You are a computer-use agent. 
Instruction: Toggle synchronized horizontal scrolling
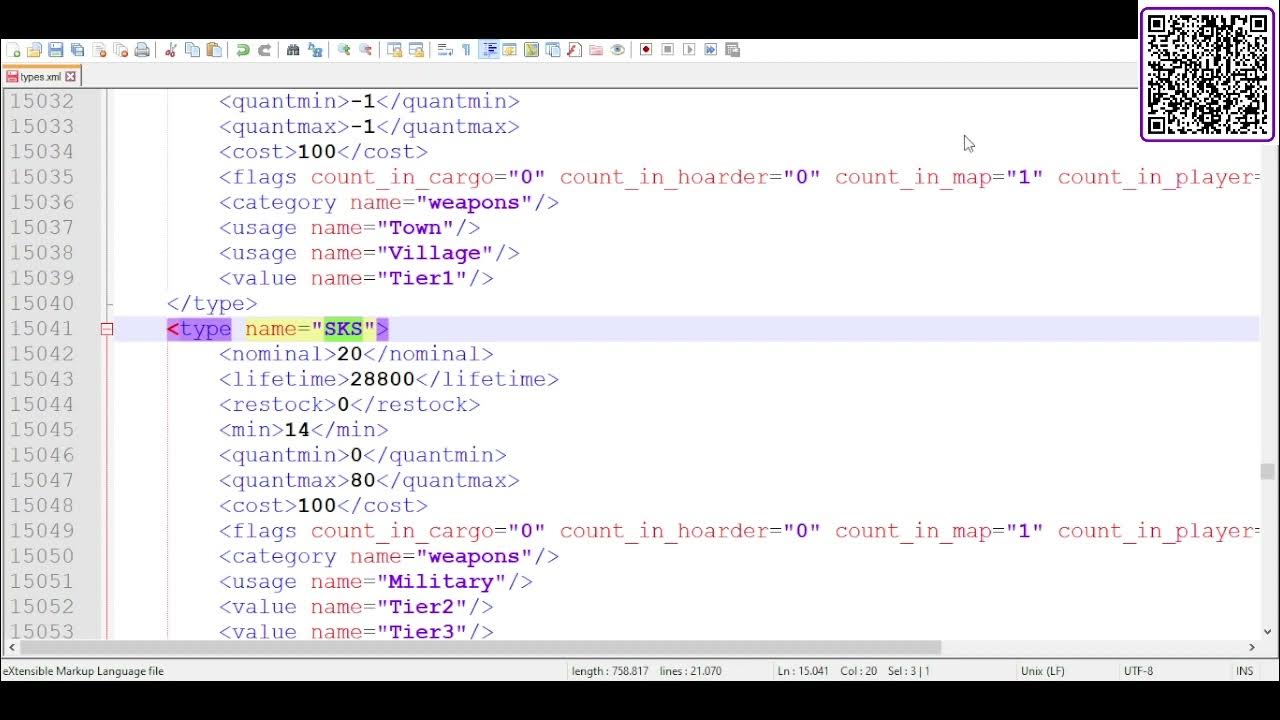coord(416,50)
